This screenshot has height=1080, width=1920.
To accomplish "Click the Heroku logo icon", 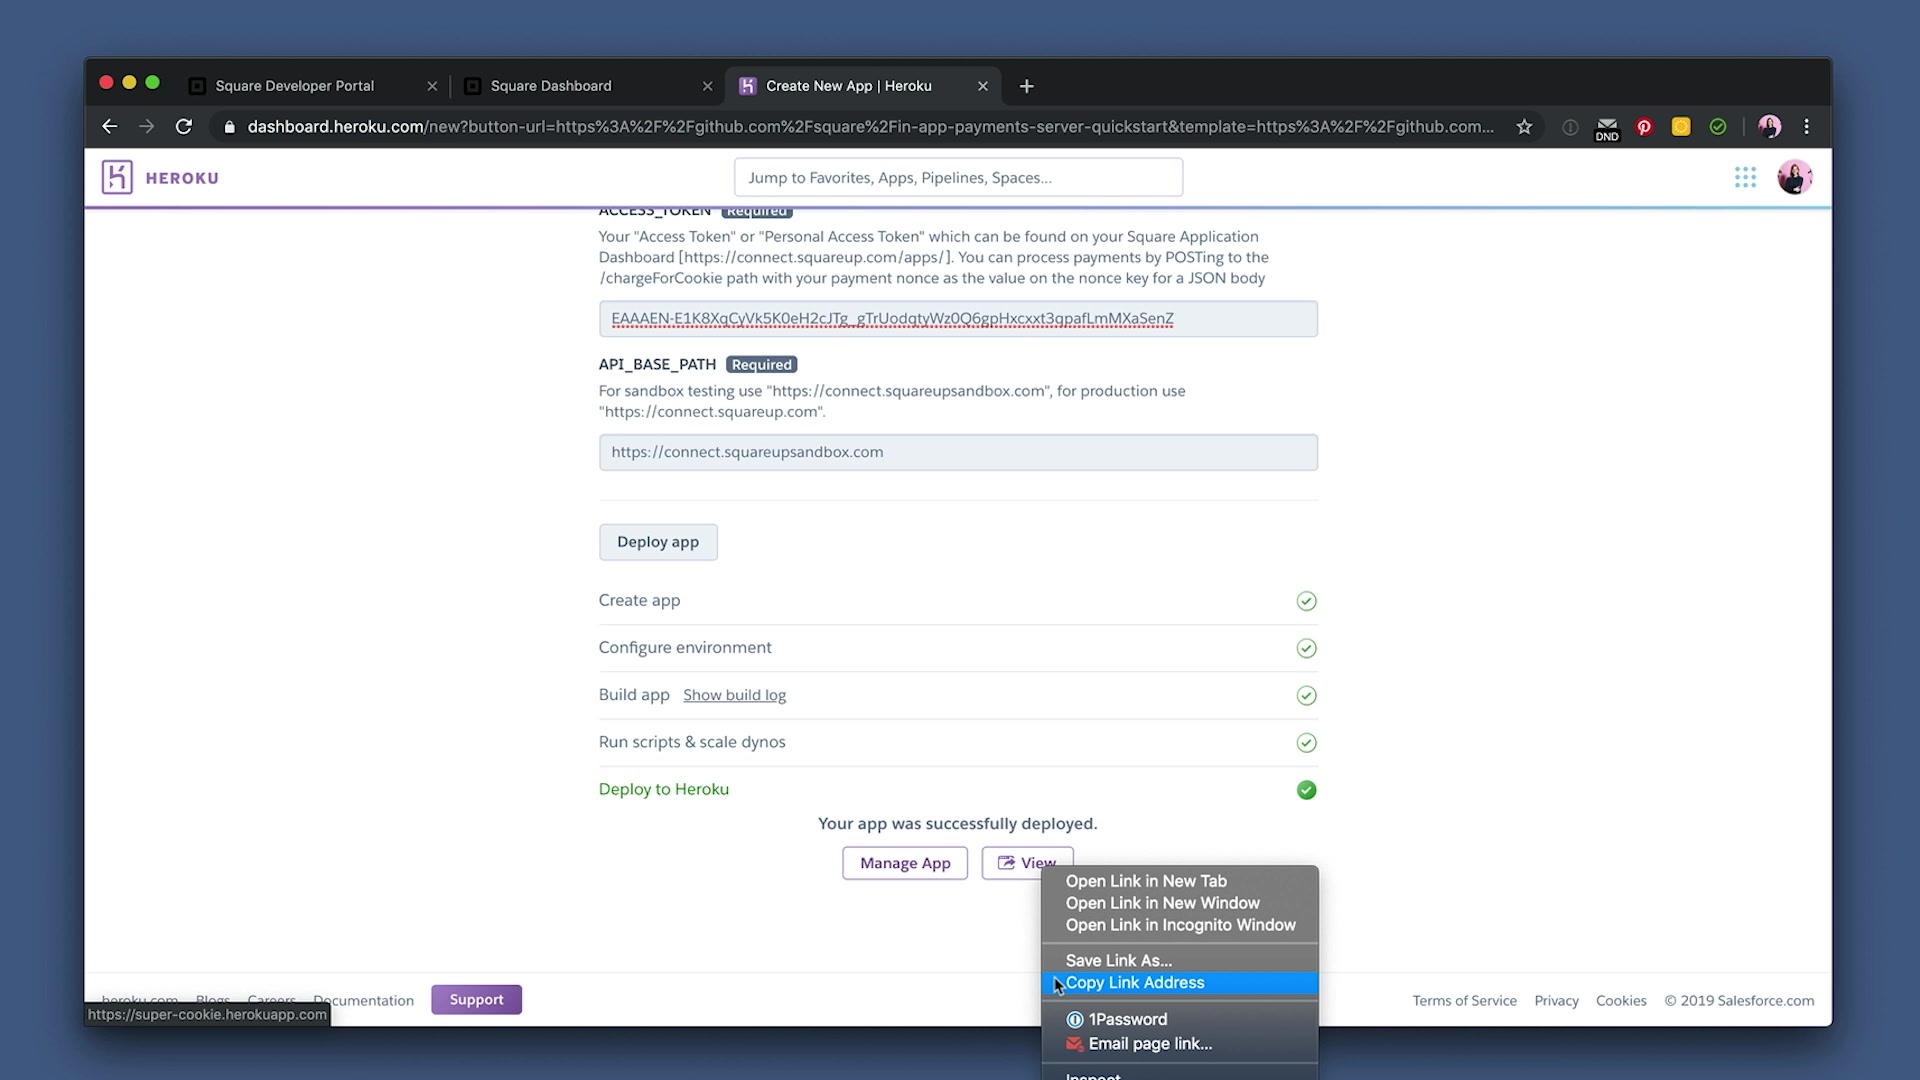I will [x=117, y=177].
